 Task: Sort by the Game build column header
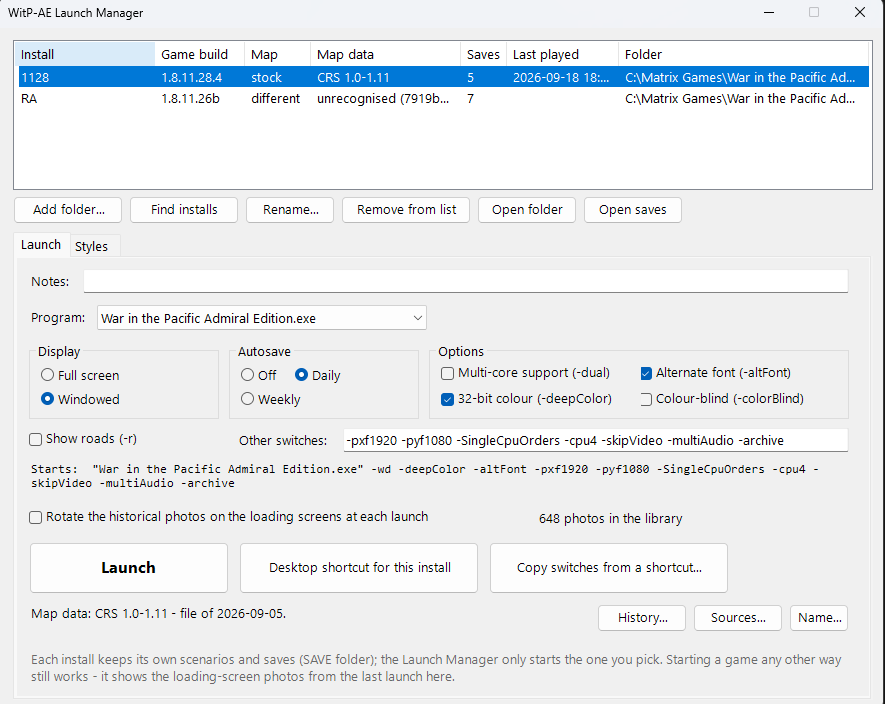[x=200, y=54]
